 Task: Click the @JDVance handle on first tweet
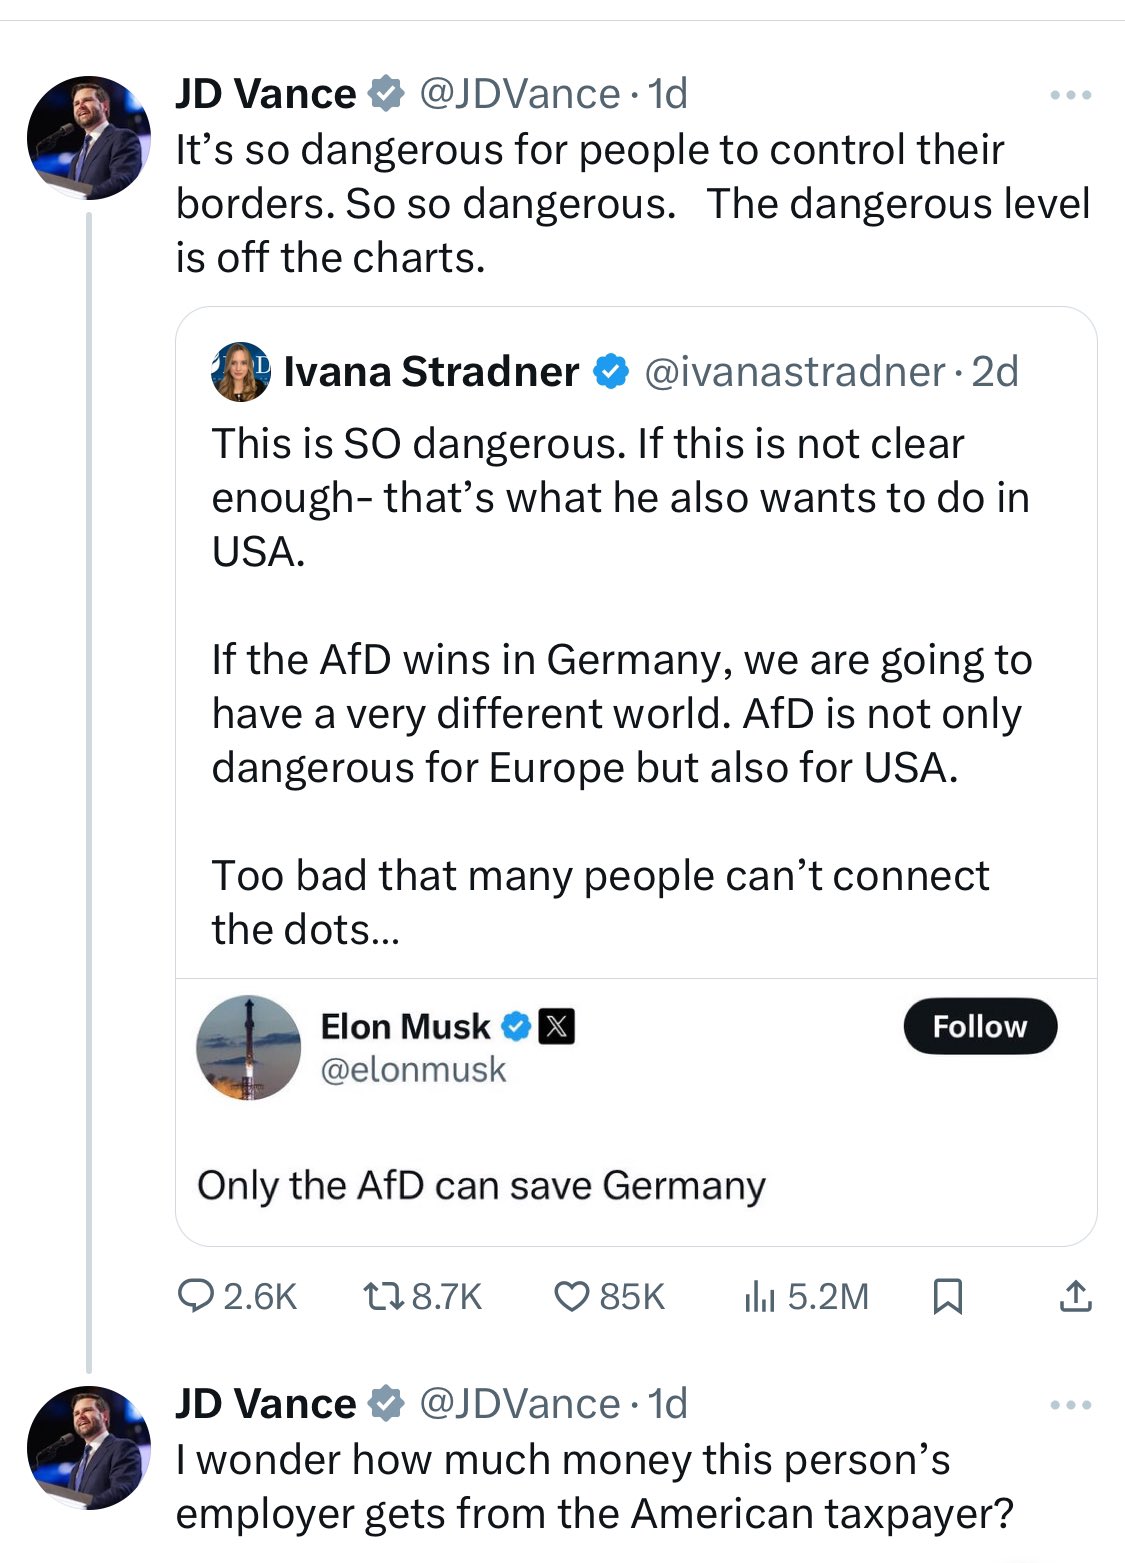pos(520,95)
